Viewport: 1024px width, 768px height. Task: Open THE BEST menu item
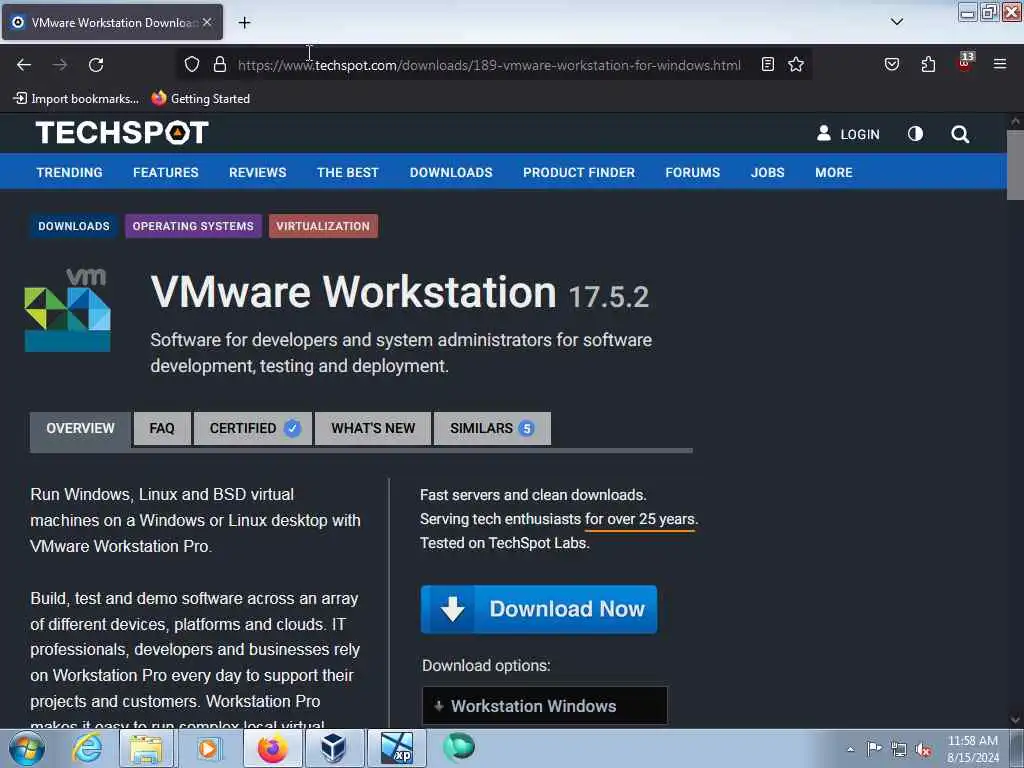347,172
